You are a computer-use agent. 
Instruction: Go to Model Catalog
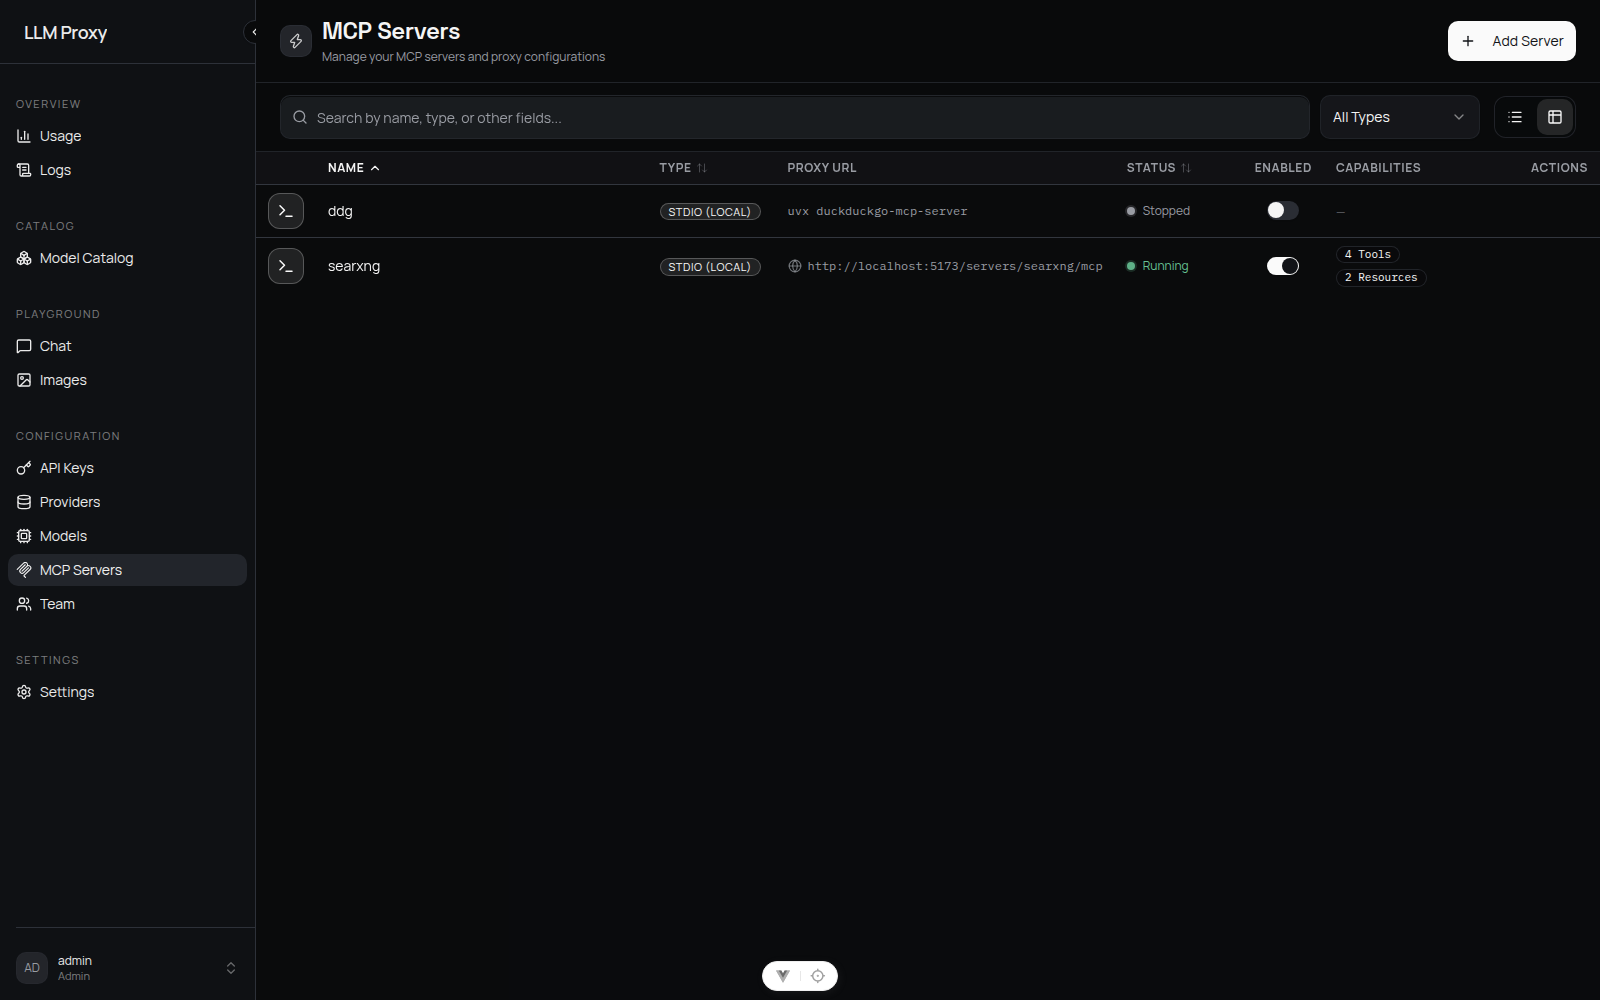(127, 258)
